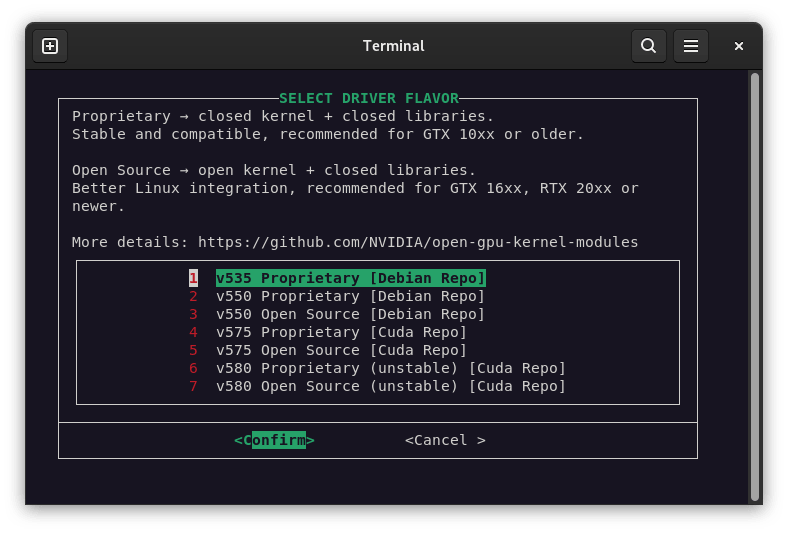Pick v575 Open Source [Cuda Repo]
788x533 pixels.
[x=341, y=350]
